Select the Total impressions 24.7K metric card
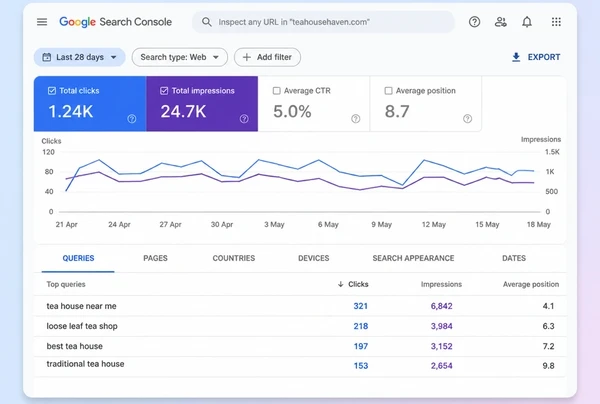The image size is (600, 404). [x=202, y=104]
